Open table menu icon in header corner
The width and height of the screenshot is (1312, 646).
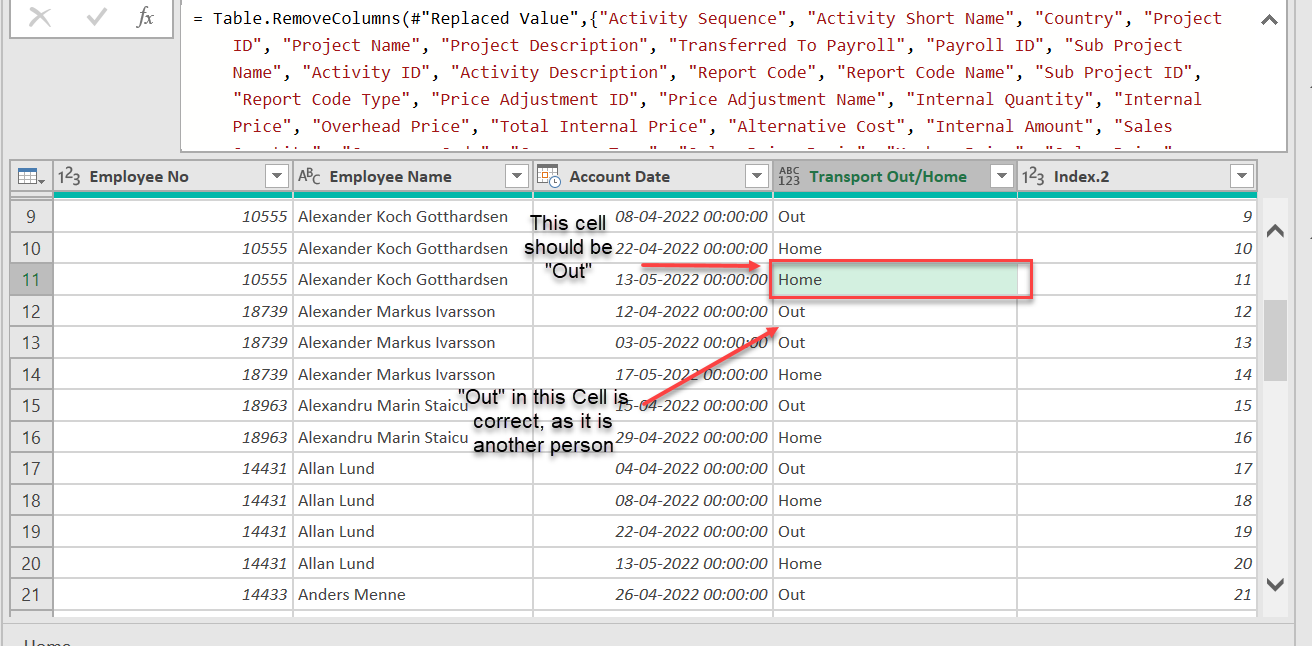point(31,176)
